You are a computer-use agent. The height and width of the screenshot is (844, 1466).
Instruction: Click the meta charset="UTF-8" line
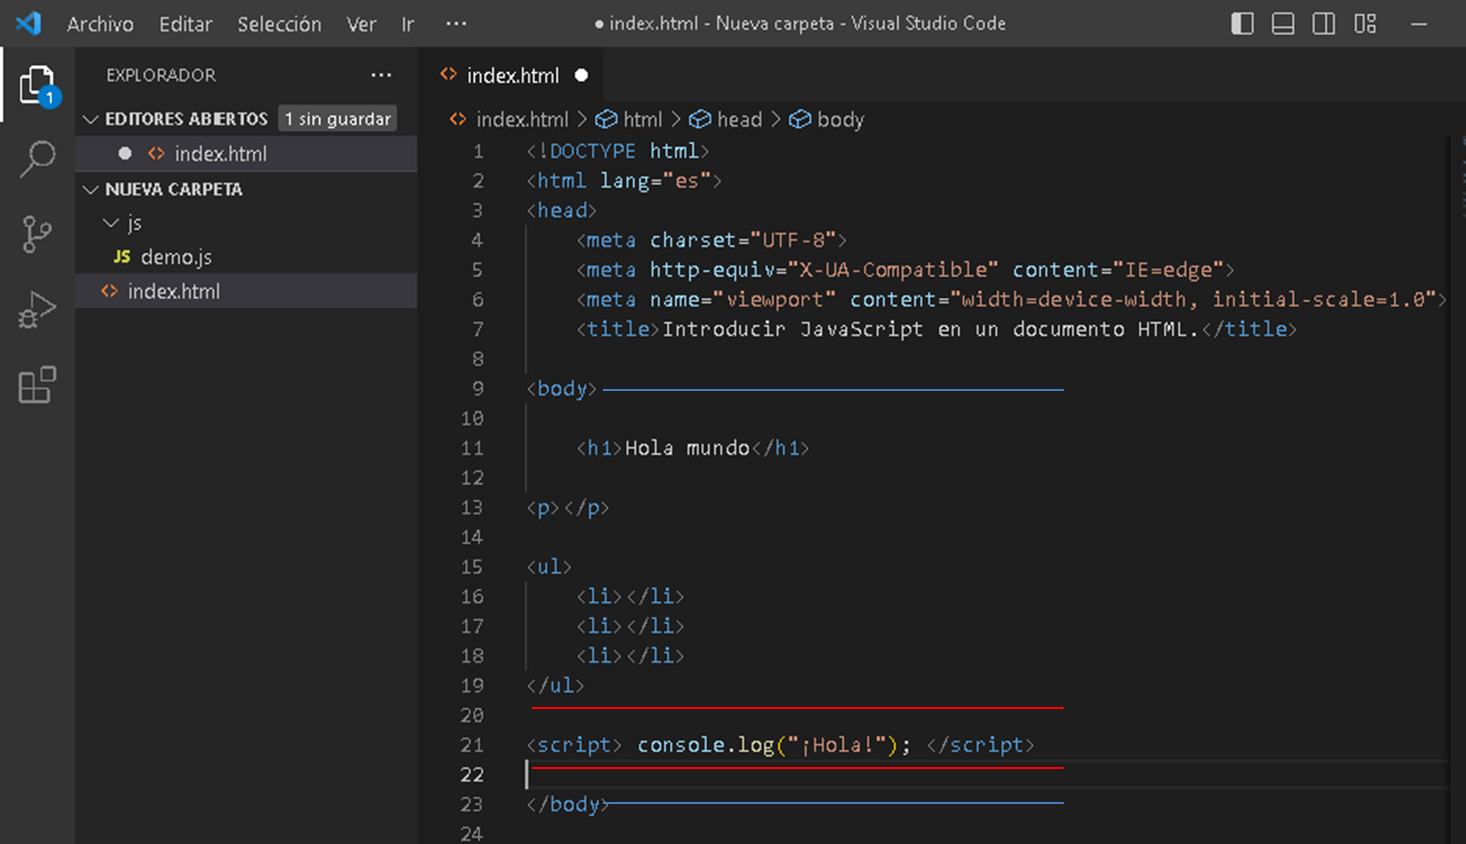pyautogui.click(x=711, y=240)
